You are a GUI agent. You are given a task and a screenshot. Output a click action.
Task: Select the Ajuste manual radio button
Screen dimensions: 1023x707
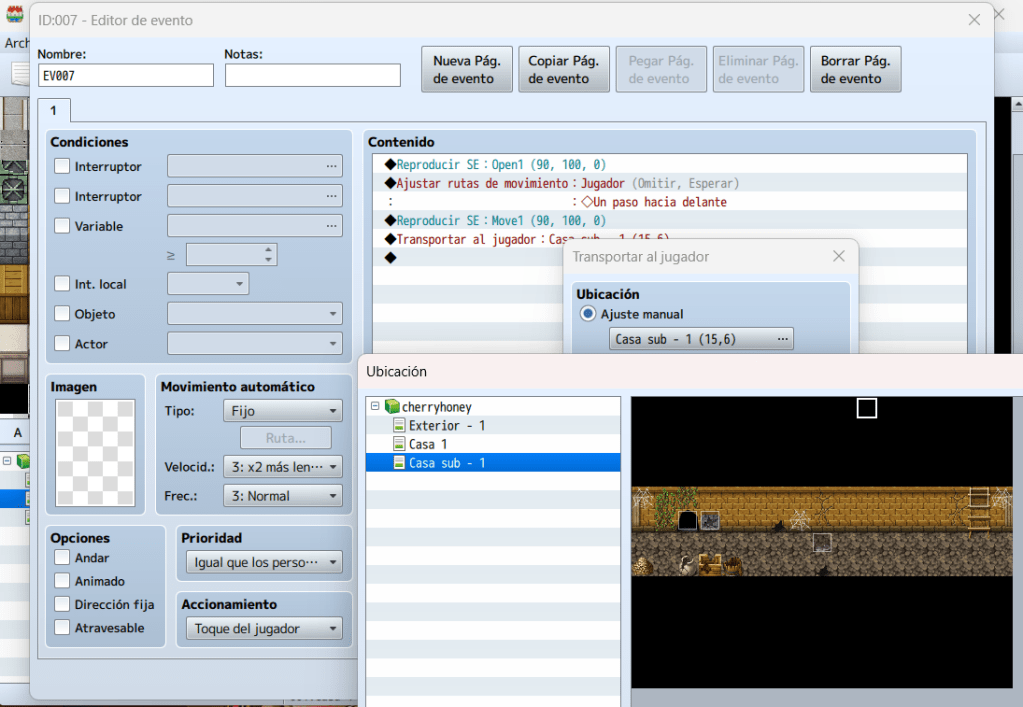tap(588, 314)
